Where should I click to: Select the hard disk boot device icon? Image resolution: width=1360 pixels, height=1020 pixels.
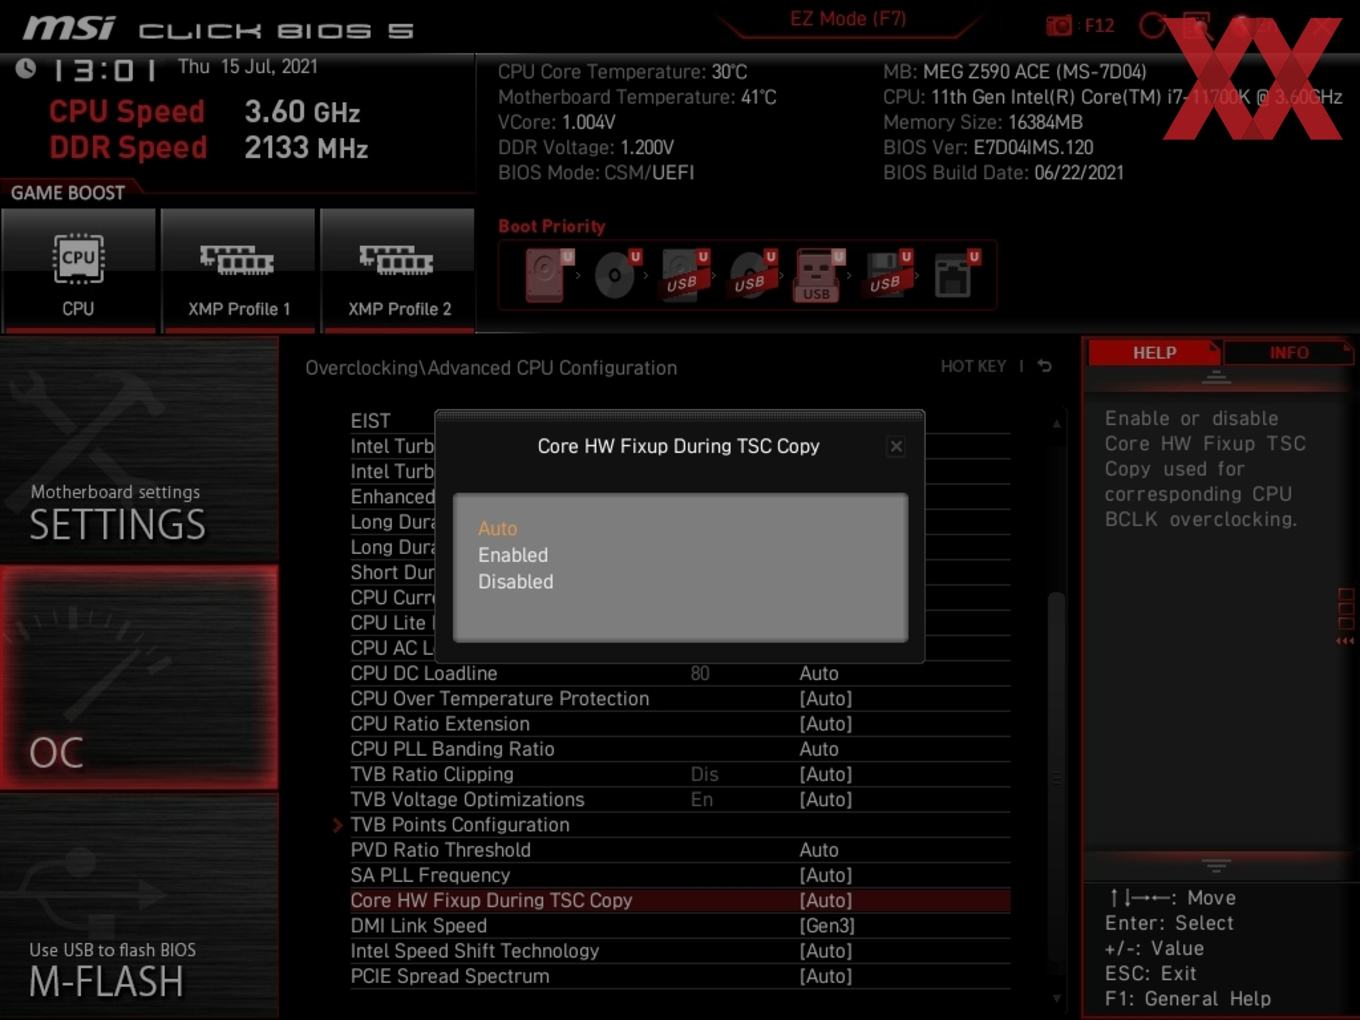click(547, 275)
